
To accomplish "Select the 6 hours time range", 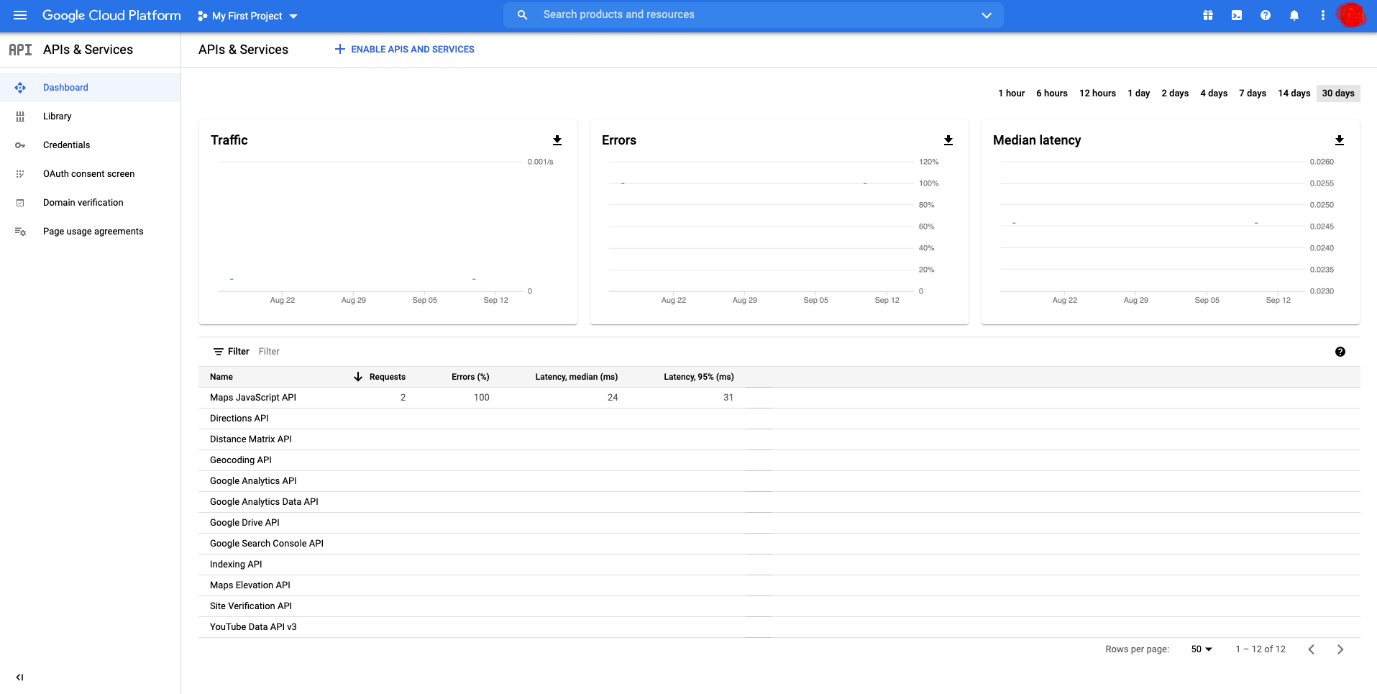I will (1052, 93).
